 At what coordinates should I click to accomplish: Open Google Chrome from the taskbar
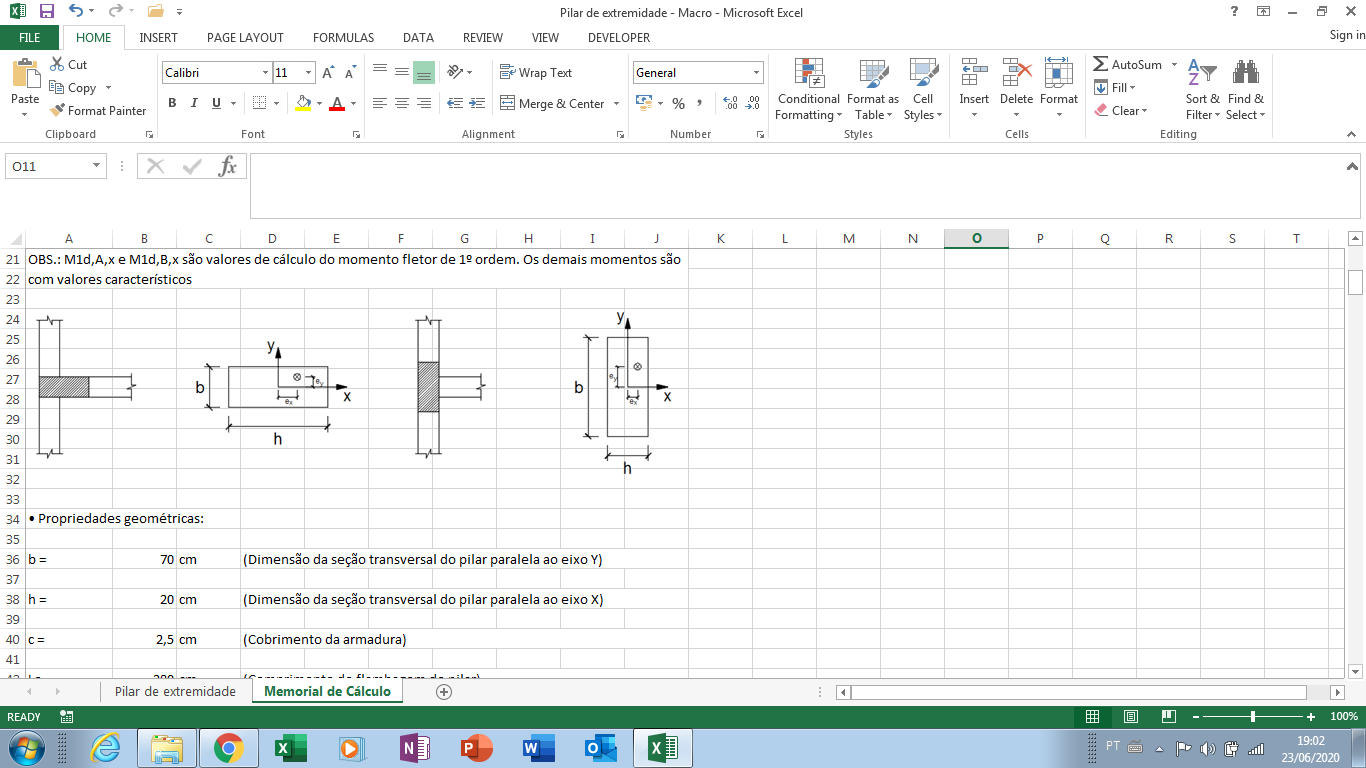click(x=228, y=748)
